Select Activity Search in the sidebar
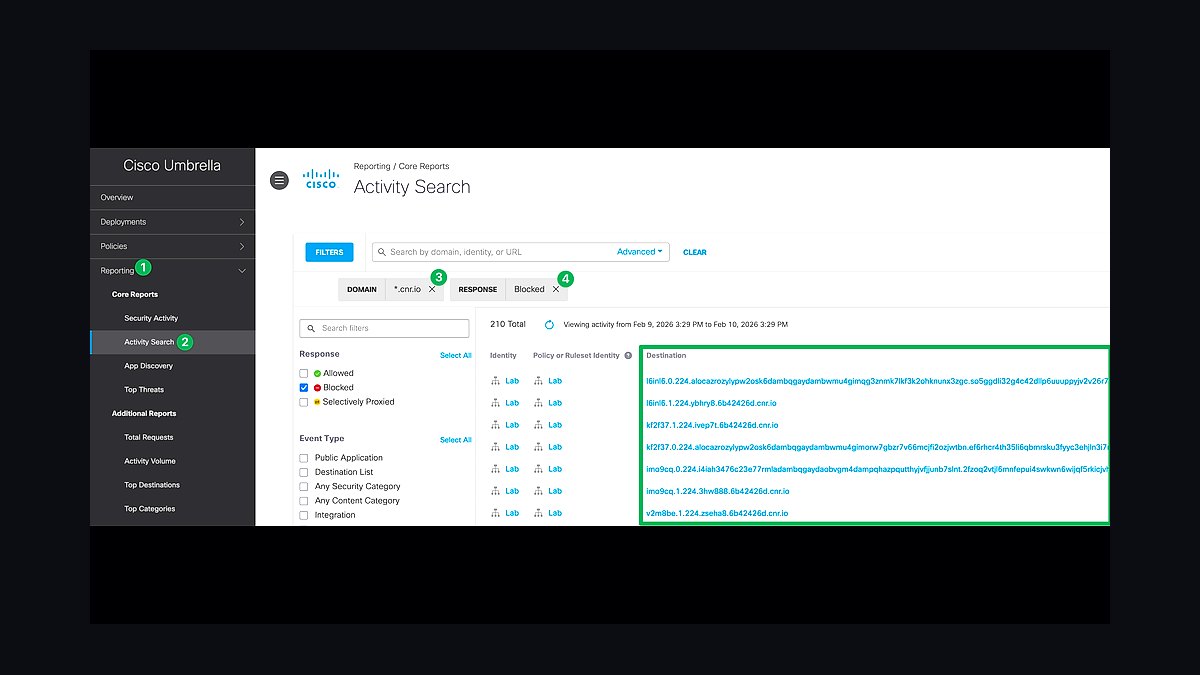 149,342
